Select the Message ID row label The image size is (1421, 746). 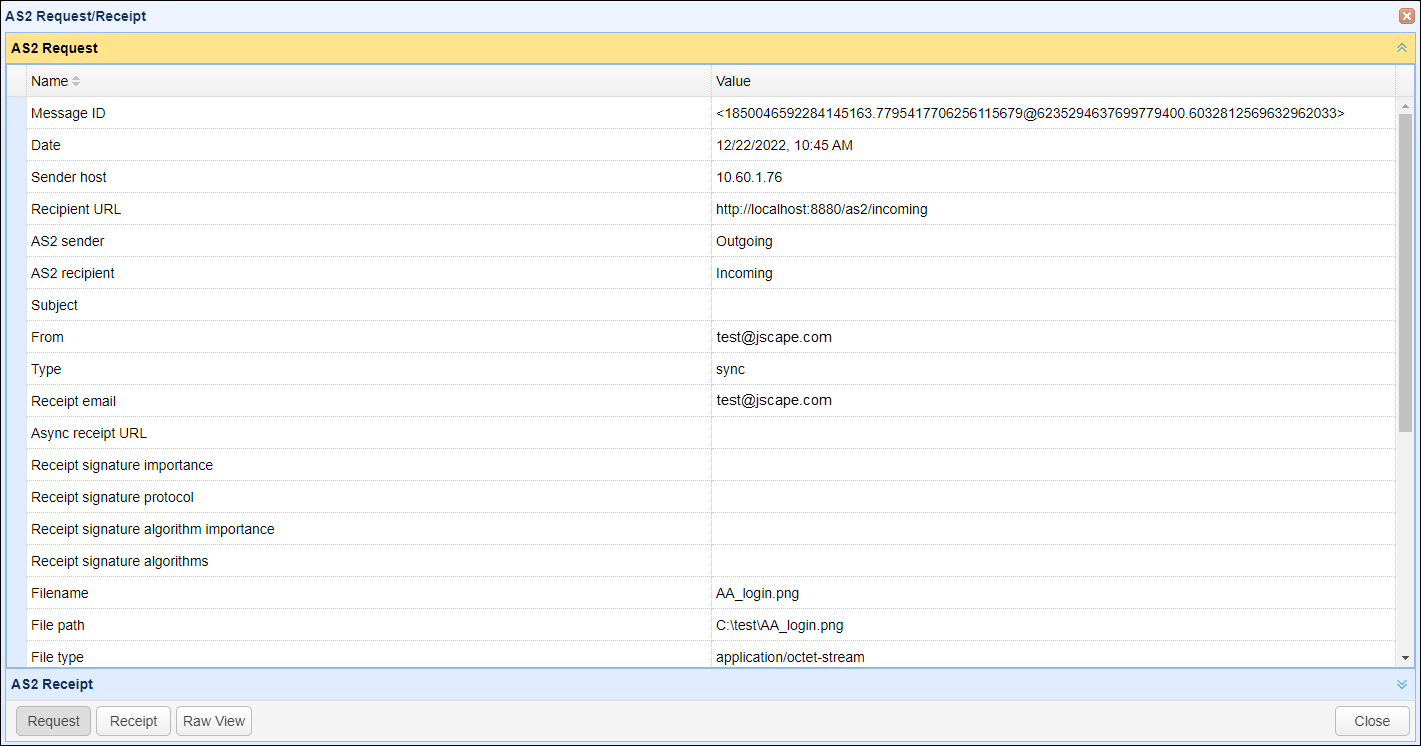[x=68, y=113]
